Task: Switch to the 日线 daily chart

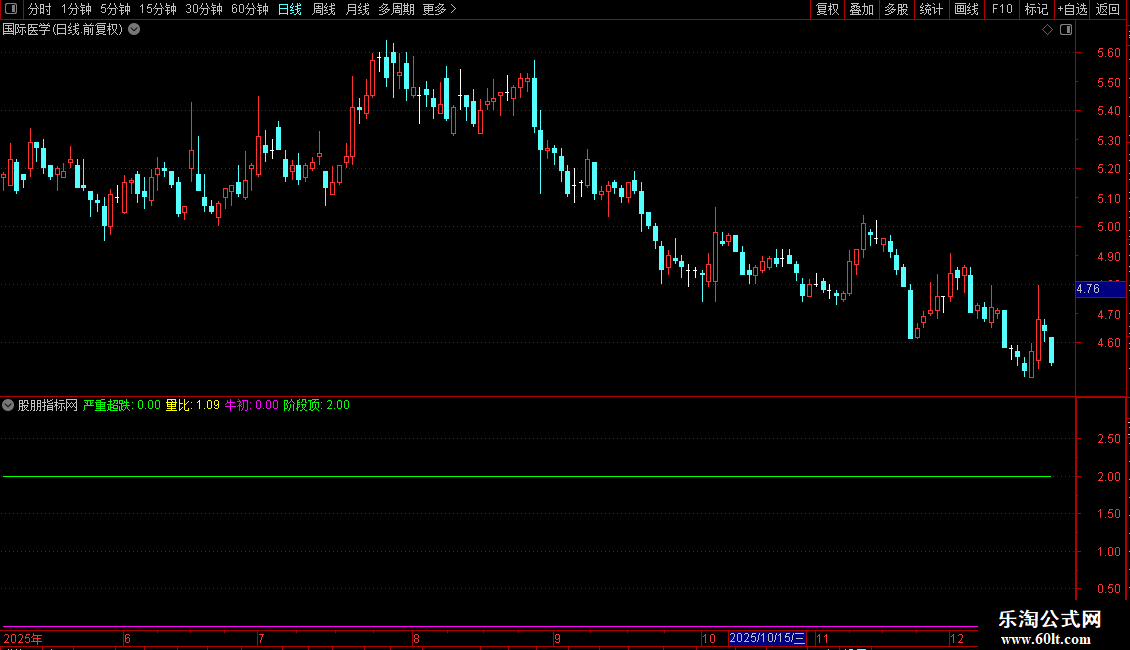Action: [290, 9]
